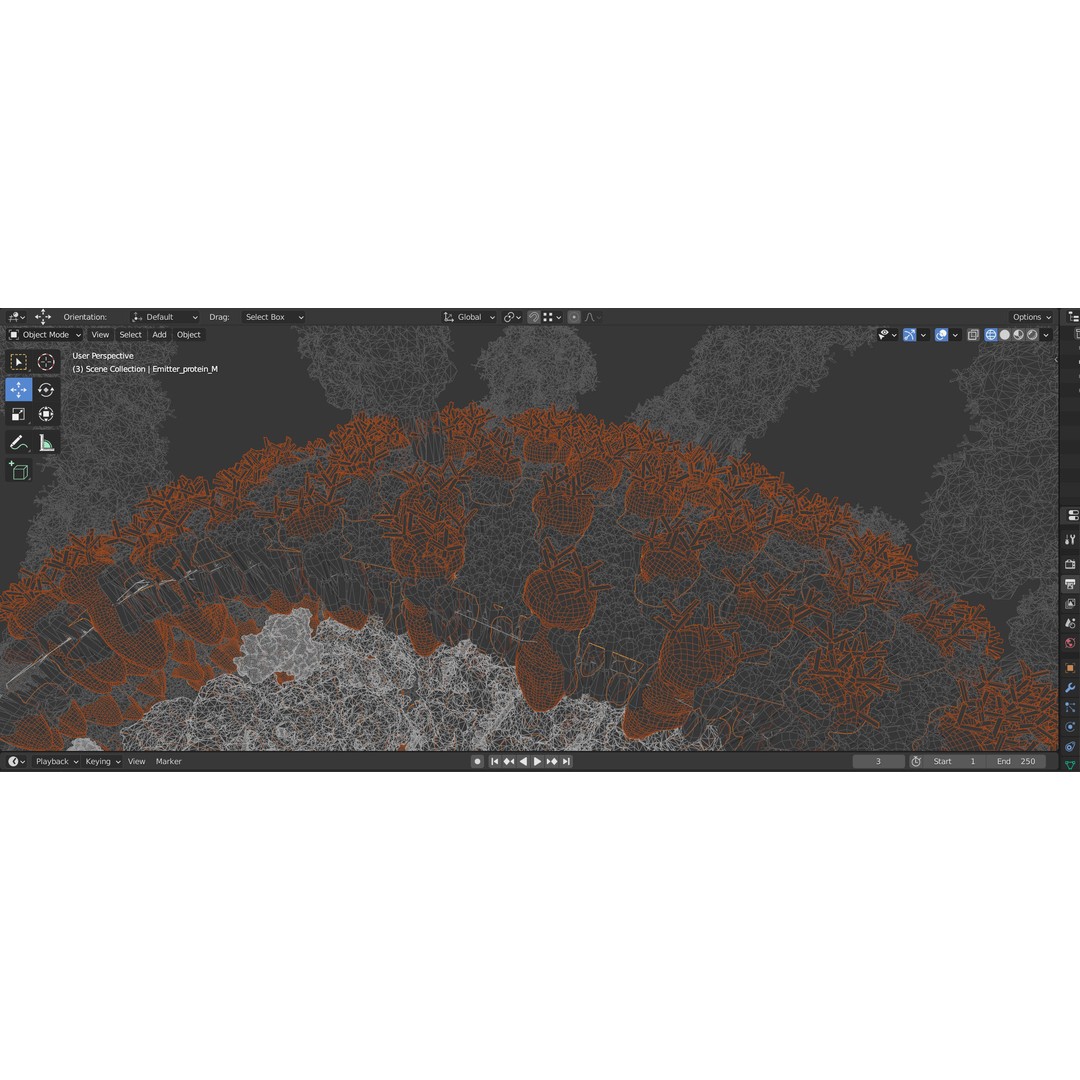The width and height of the screenshot is (1080, 1080).
Task: Activate the Rotate tool
Action: point(45,390)
